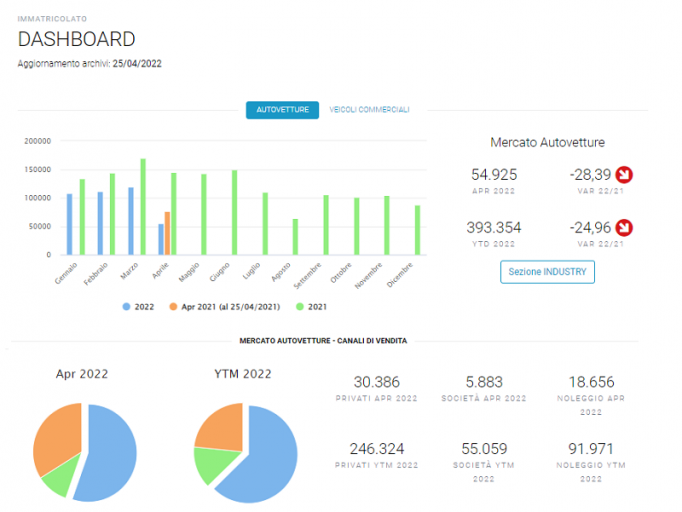Click the green Giugno 2021 bar
This screenshot has height=512, width=682.
pos(234,212)
